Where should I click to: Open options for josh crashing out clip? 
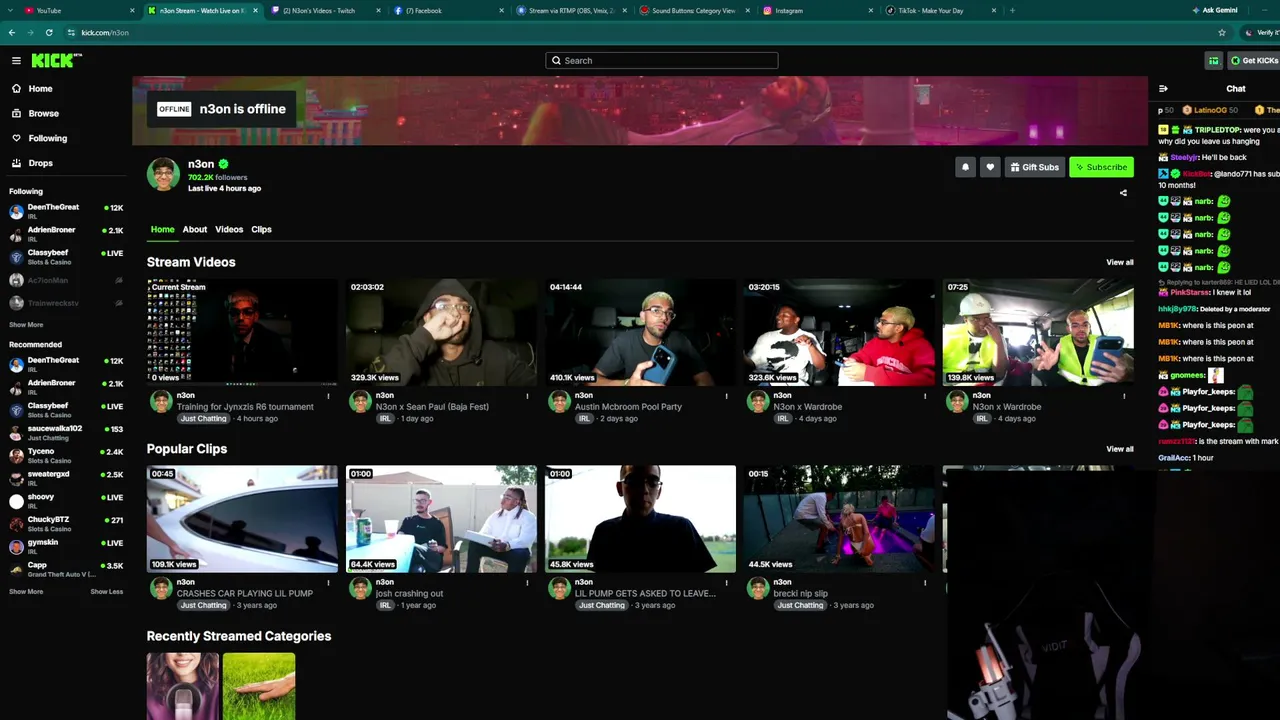click(527, 583)
